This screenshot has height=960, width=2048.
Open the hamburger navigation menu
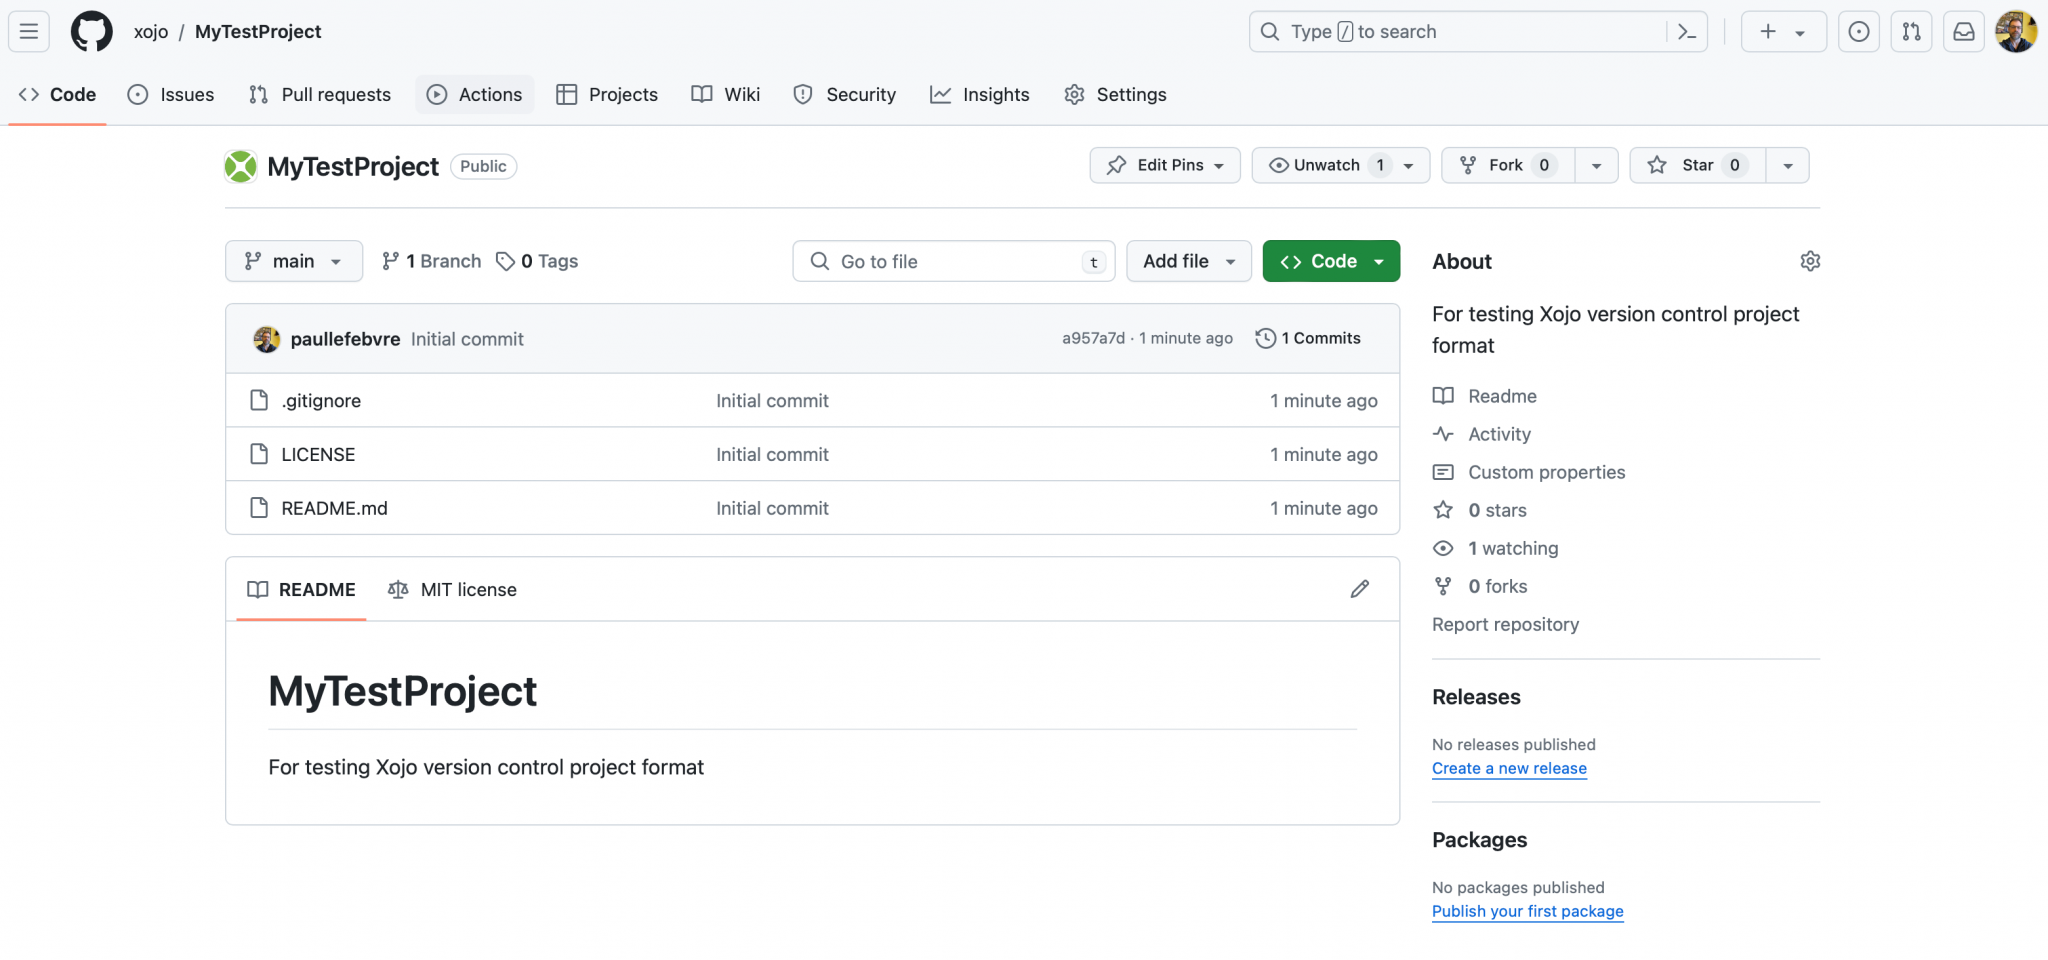[29, 31]
